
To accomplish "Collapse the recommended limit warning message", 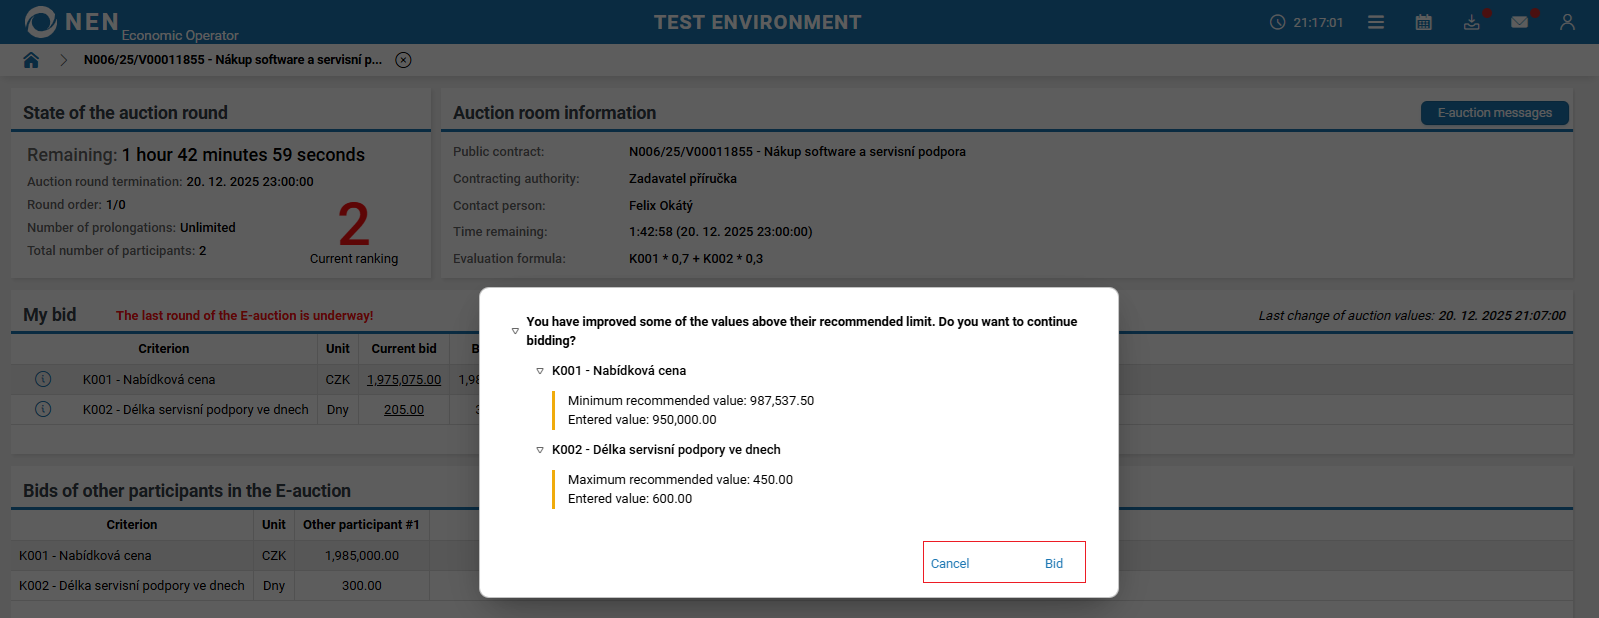I will [515, 331].
